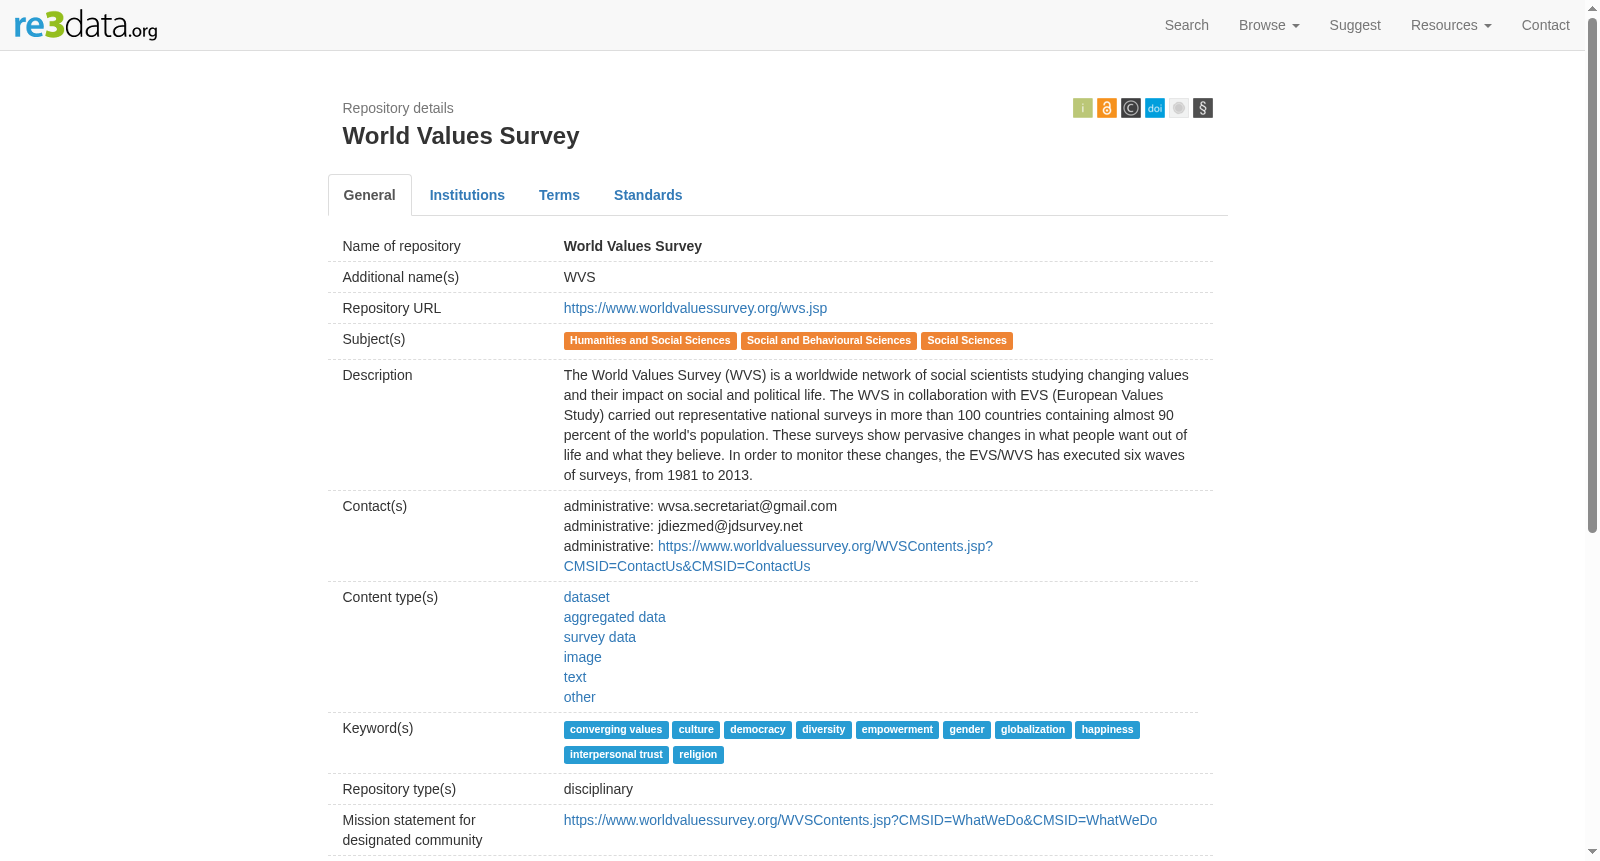Click the blue doi badge icon

click(1155, 108)
